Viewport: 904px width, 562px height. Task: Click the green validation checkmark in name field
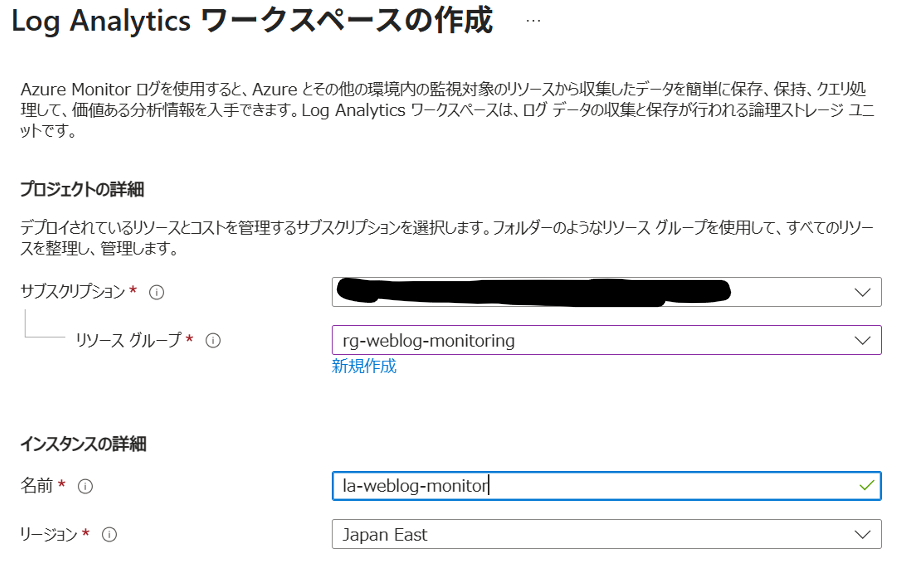(866, 486)
